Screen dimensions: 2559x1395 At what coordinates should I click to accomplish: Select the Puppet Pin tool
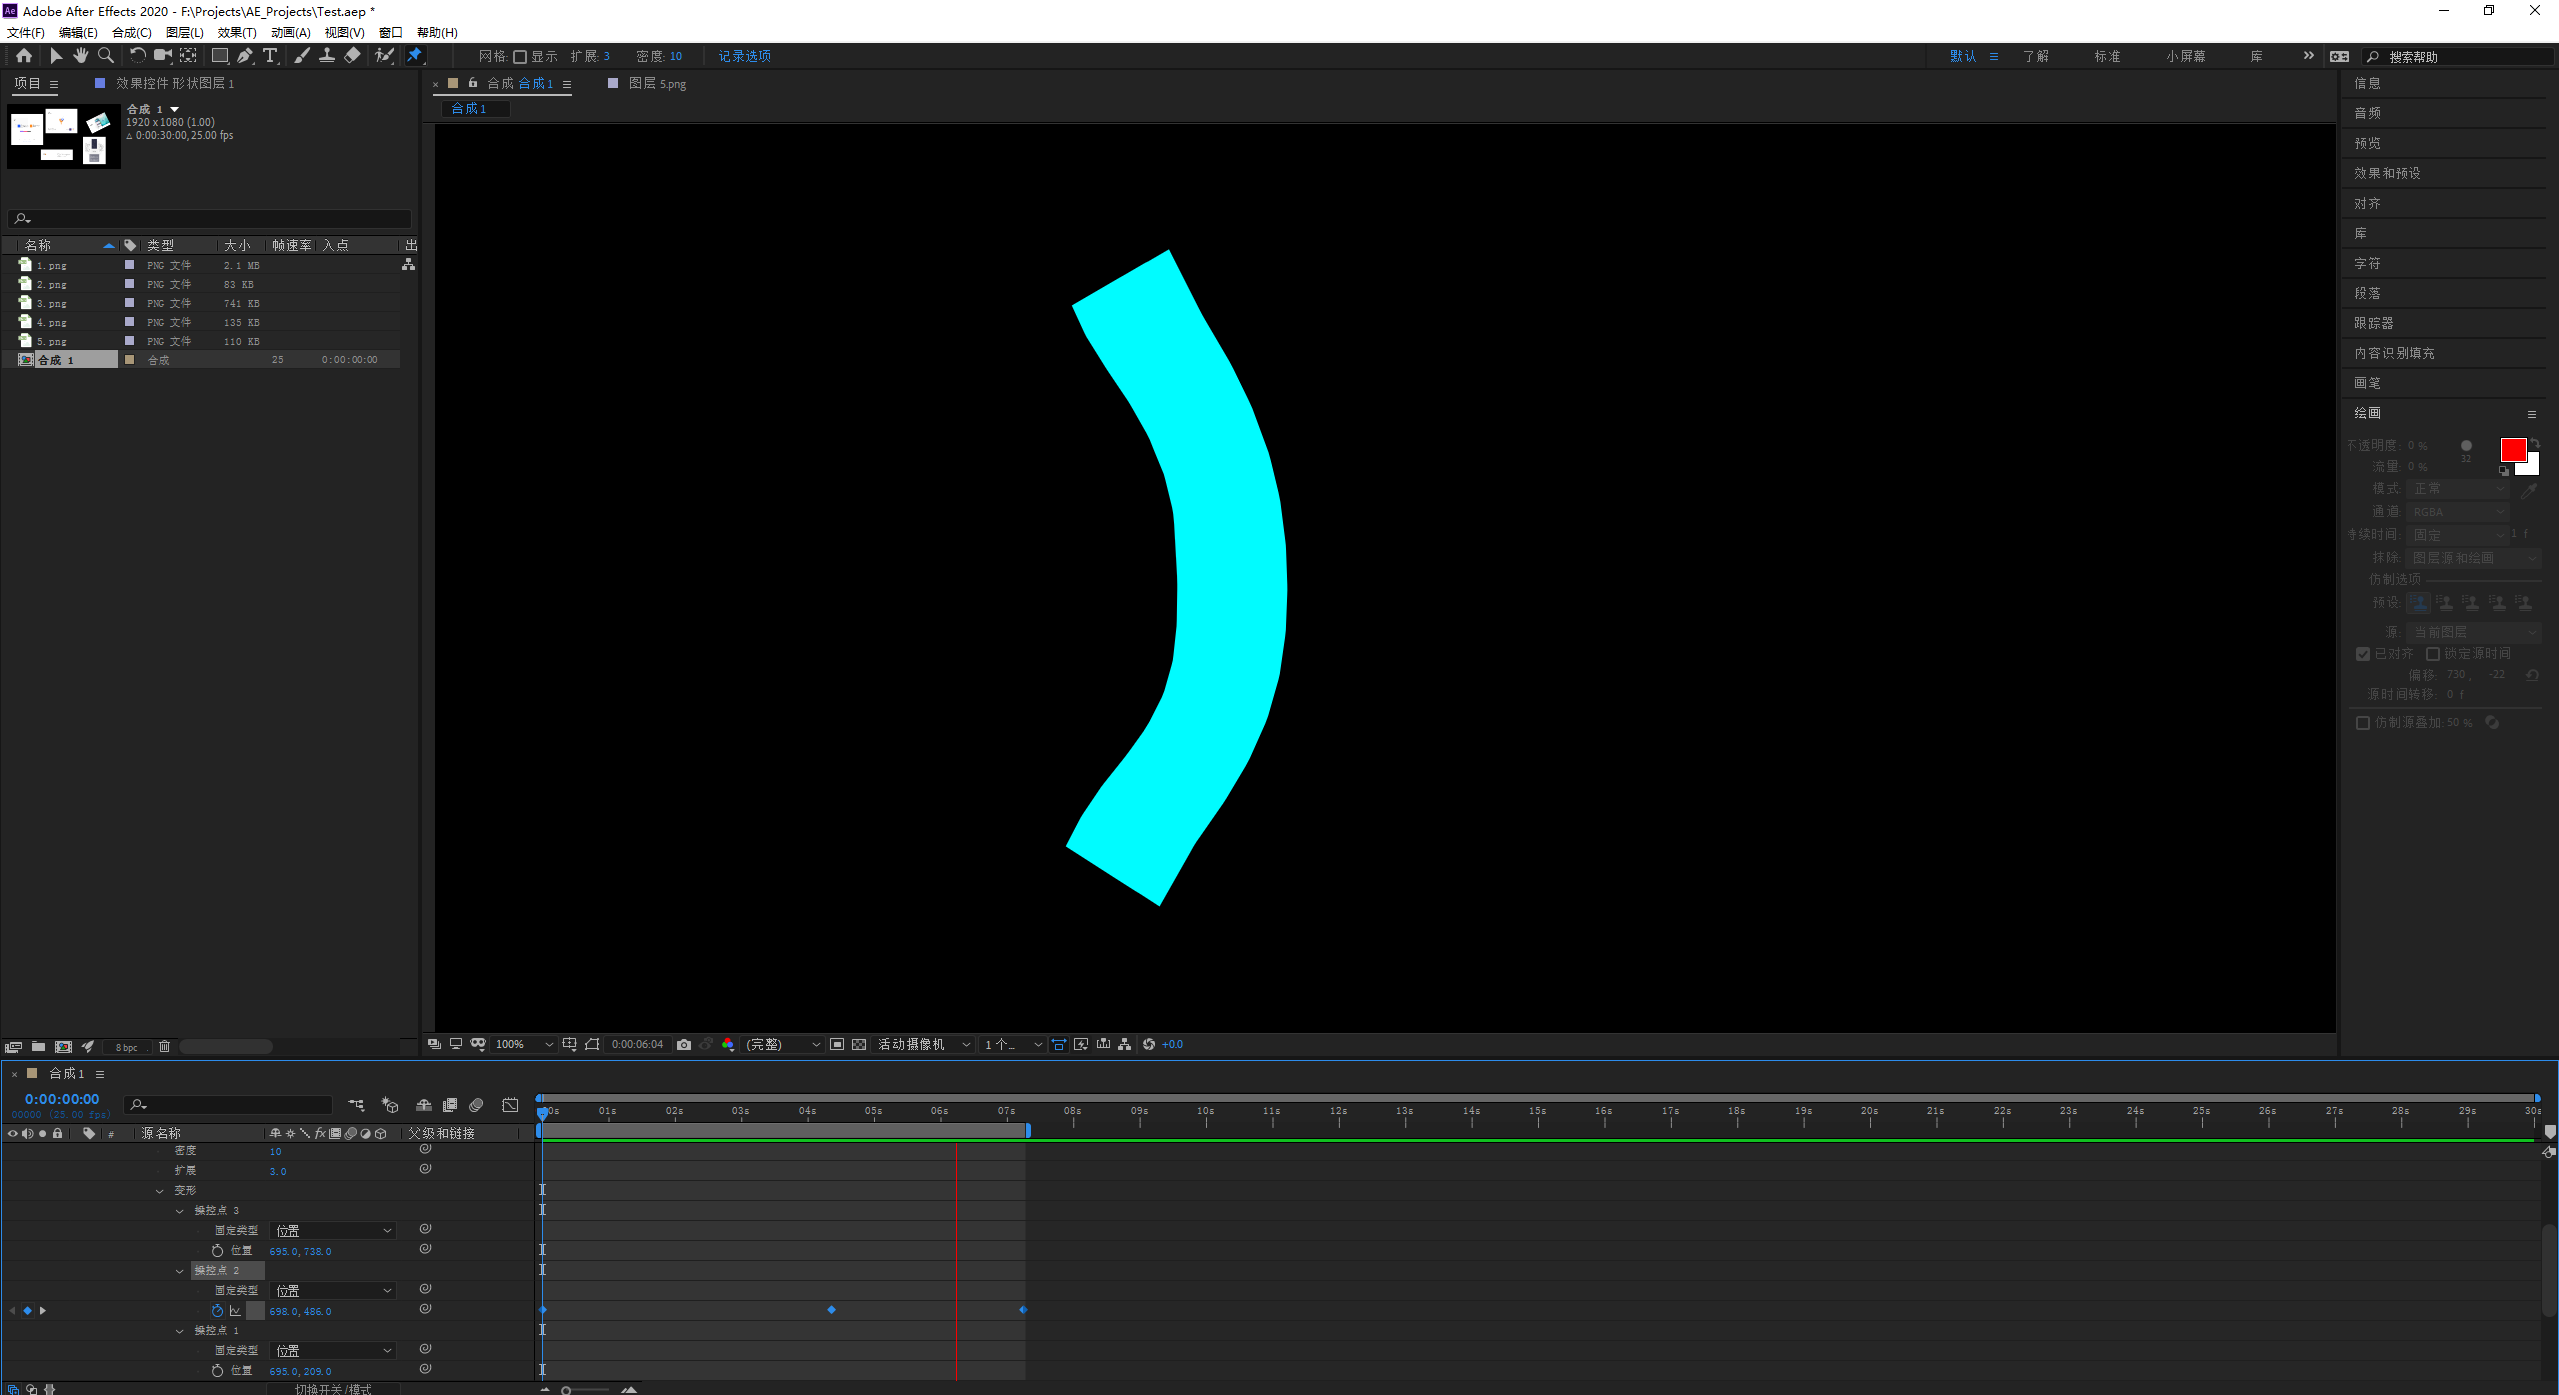click(414, 56)
